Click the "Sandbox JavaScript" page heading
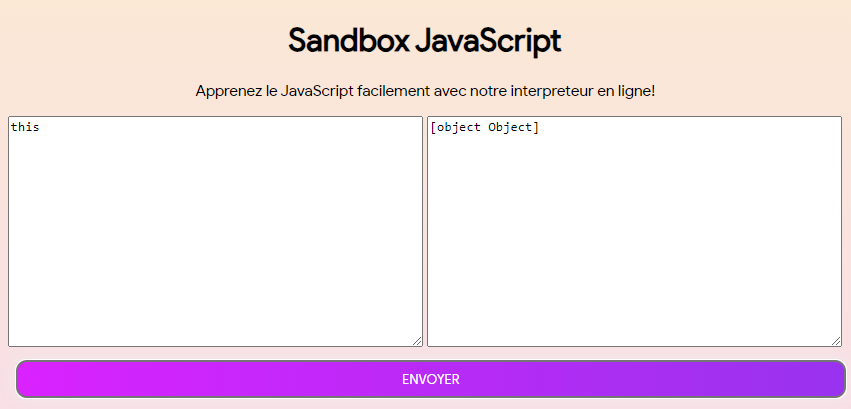This screenshot has height=409, width=851. pyautogui.click(x=425, y=41)
